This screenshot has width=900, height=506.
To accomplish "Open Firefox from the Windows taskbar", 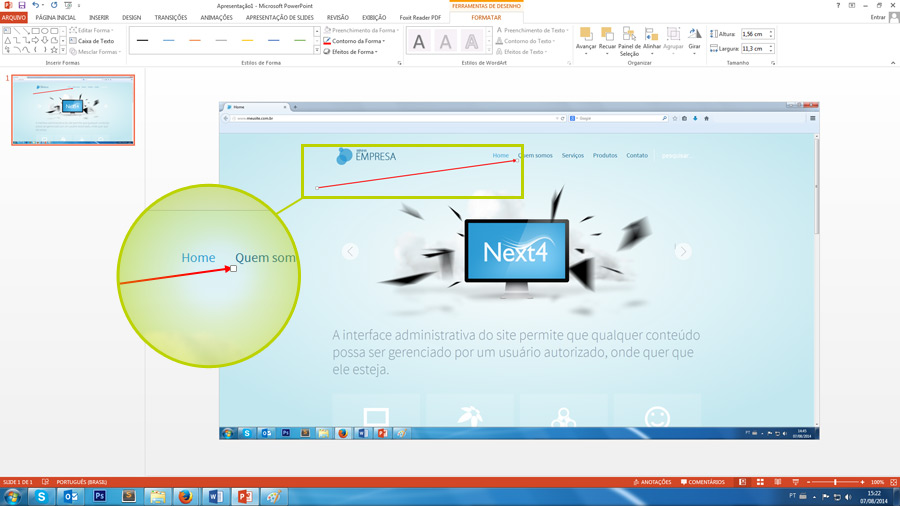I will [186, 496].
